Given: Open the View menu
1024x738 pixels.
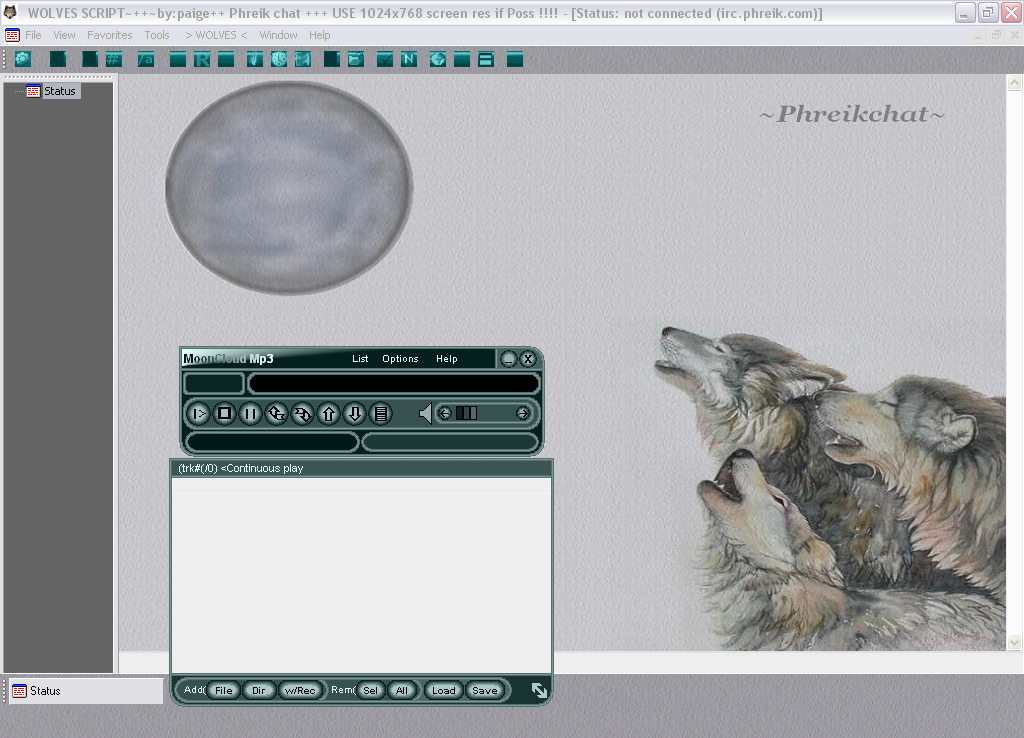Looking at the screenshot, I should click(x=64, y=35).
